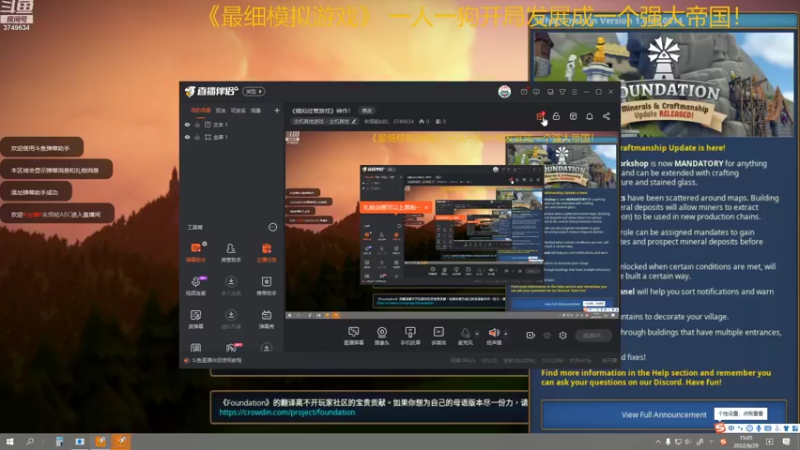
Task: Open the bell notifications icon above preview
Action: (589, 116)
